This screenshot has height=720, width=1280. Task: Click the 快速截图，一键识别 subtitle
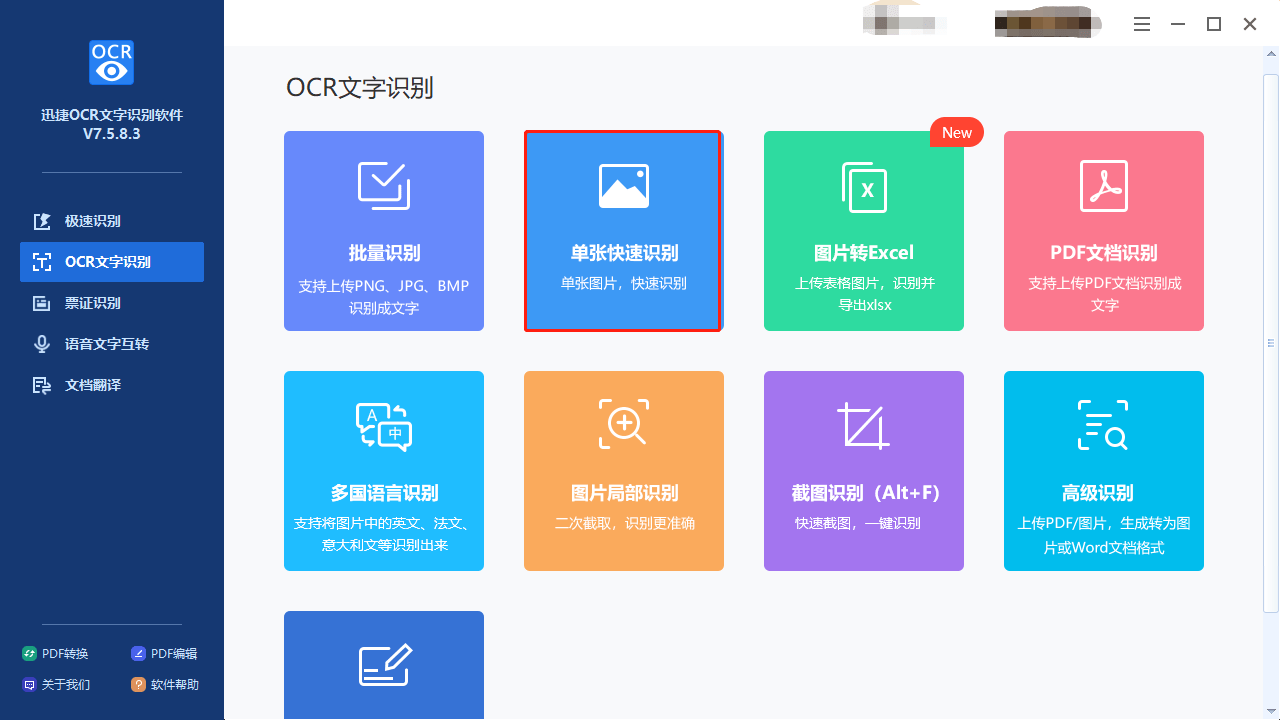click(857, 523)
